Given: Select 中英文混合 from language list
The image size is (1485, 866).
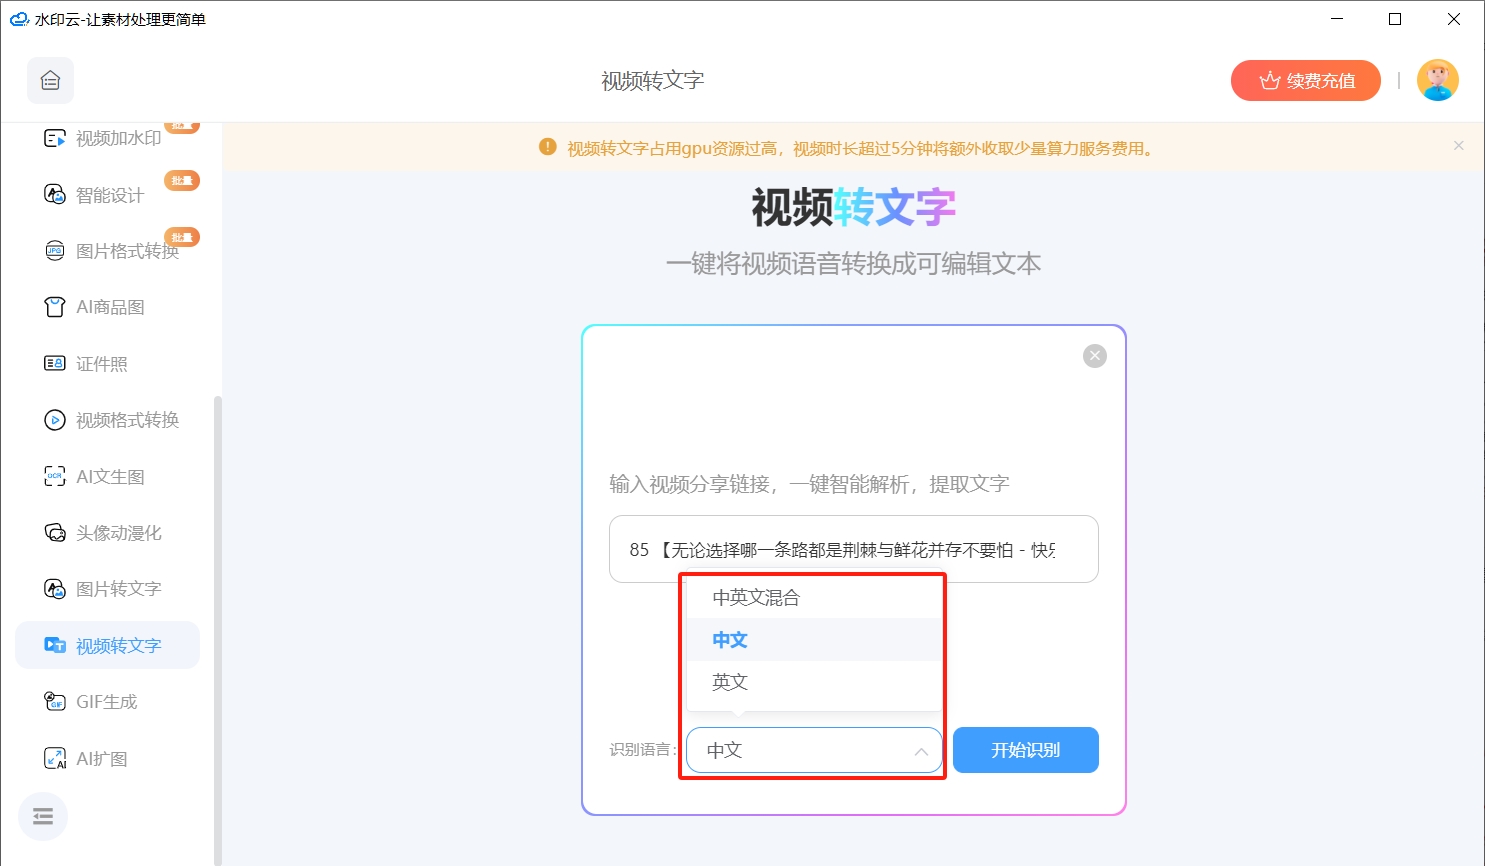Looking at the screenshot, I should coord(756,598).
